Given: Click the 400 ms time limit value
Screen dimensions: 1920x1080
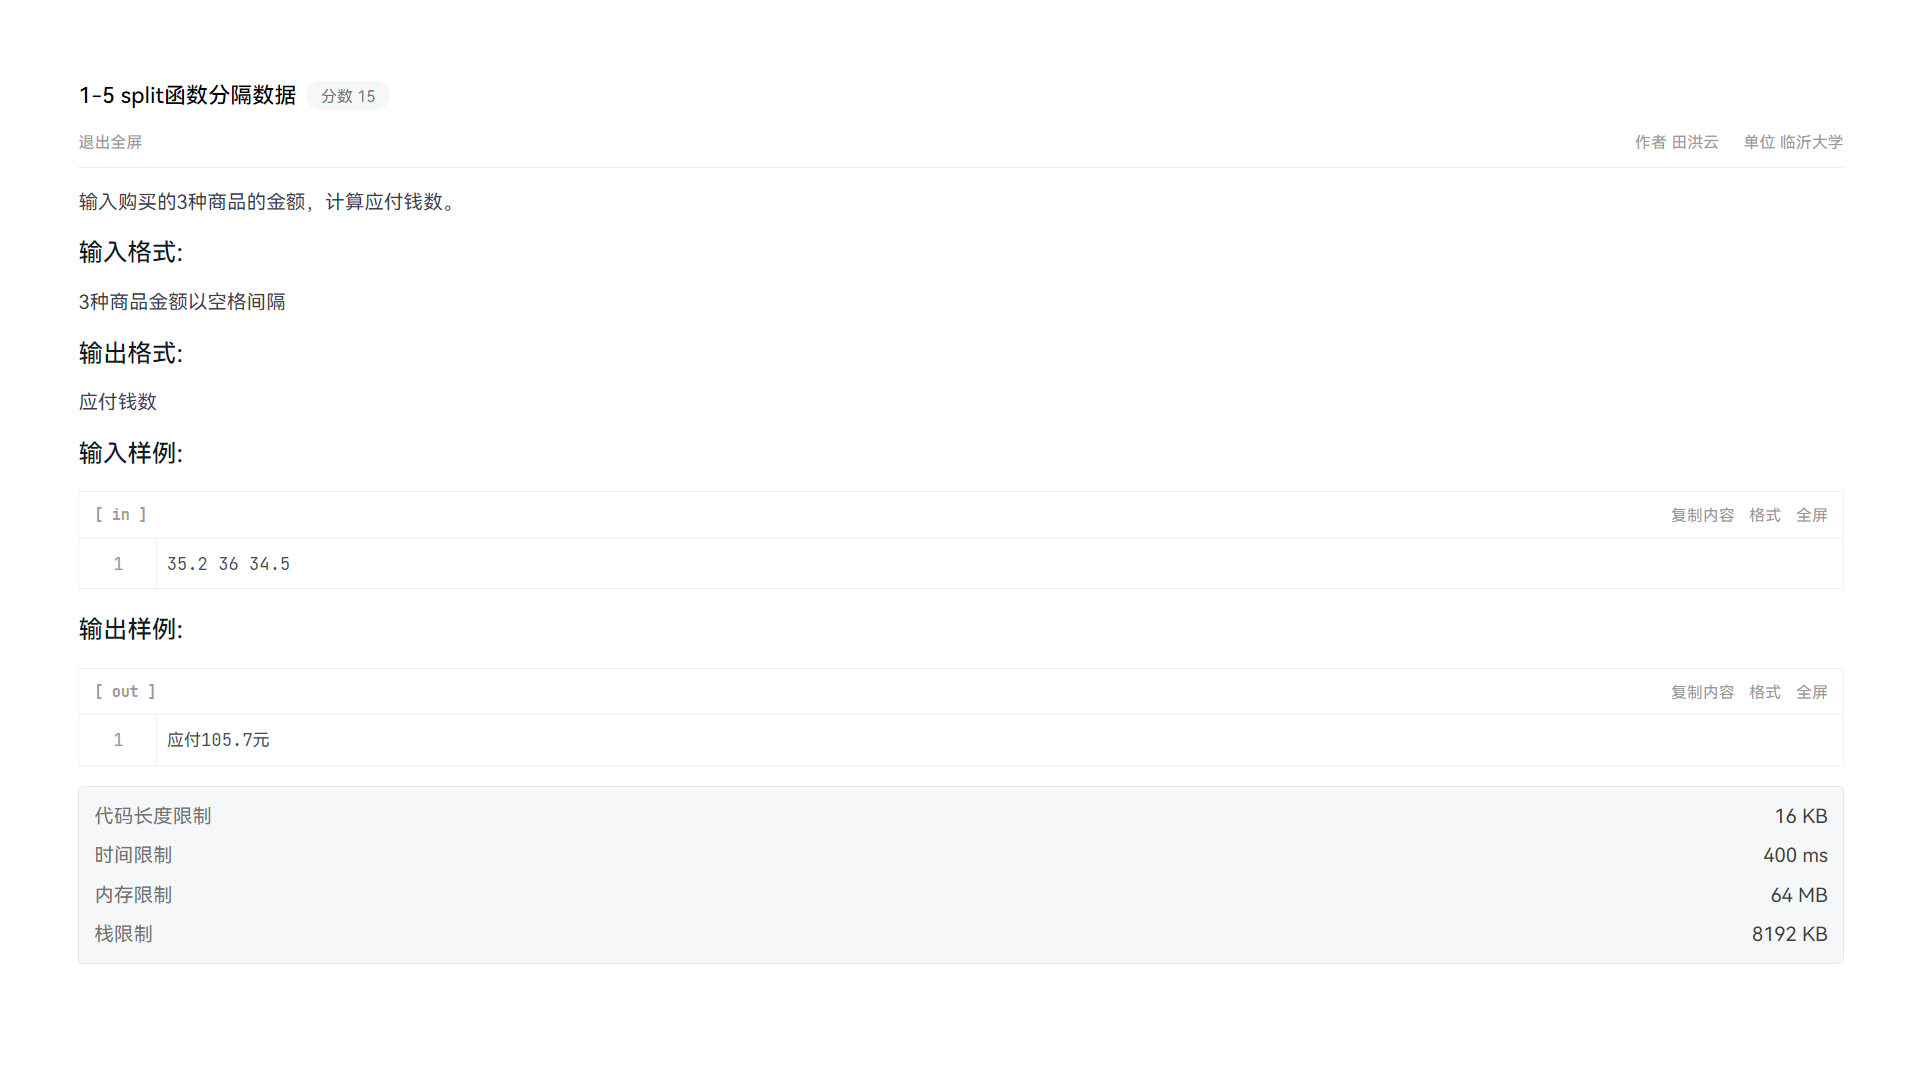Looking at the screenshot, I should tap(1795, 855).
